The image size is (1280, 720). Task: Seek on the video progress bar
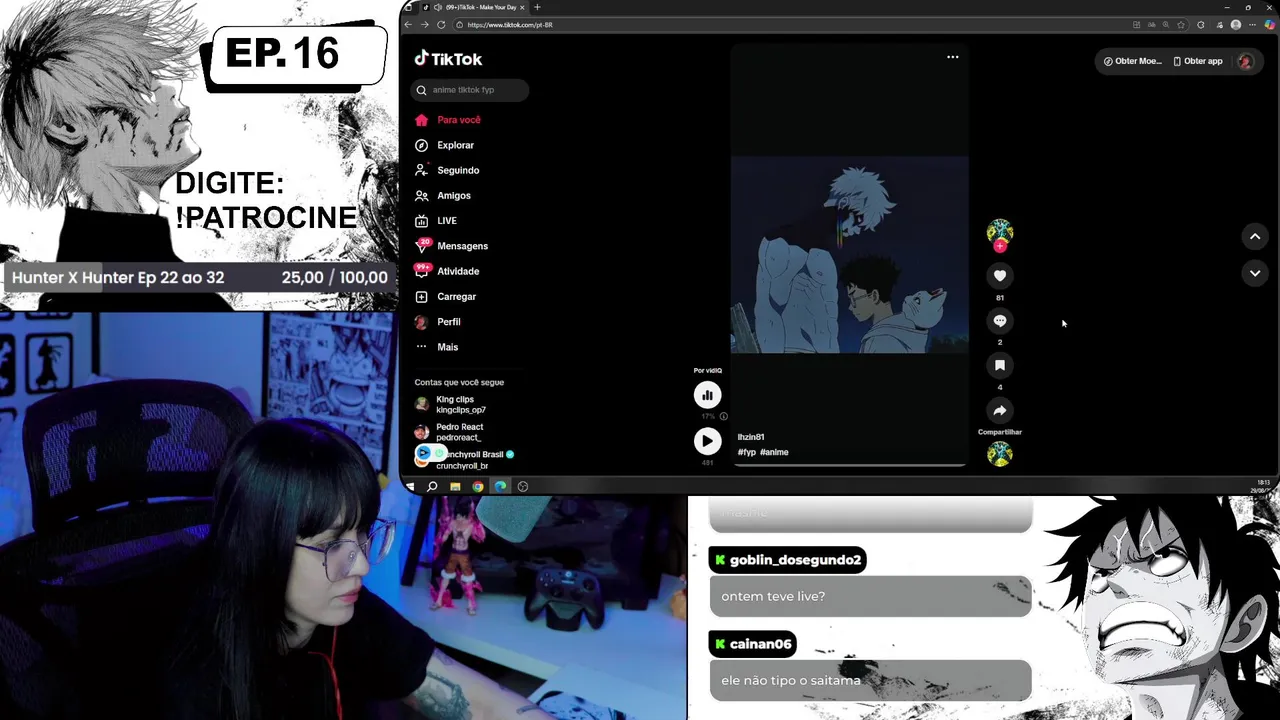[x=850, y=465]
